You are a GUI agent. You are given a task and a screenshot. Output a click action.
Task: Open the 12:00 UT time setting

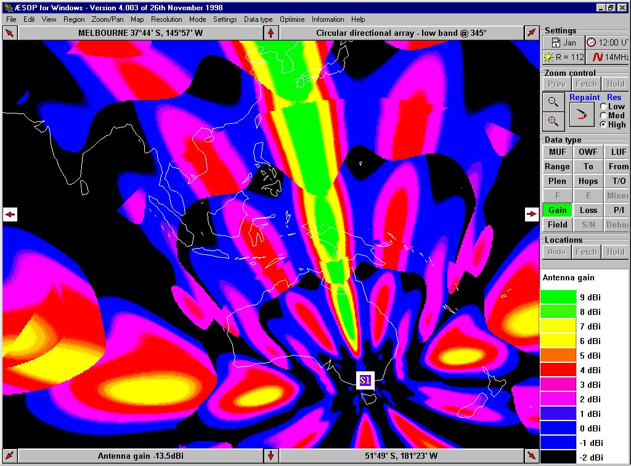tap(606, 43)
